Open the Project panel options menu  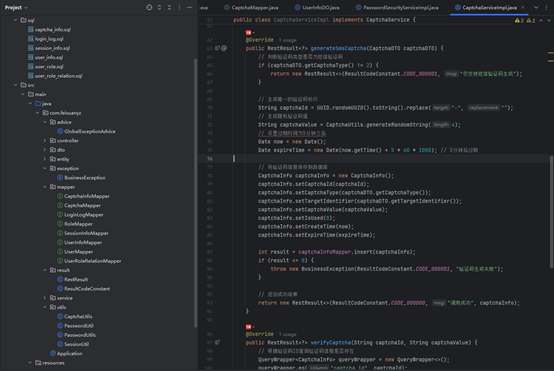pyautogui.click(x=179, y=7)
